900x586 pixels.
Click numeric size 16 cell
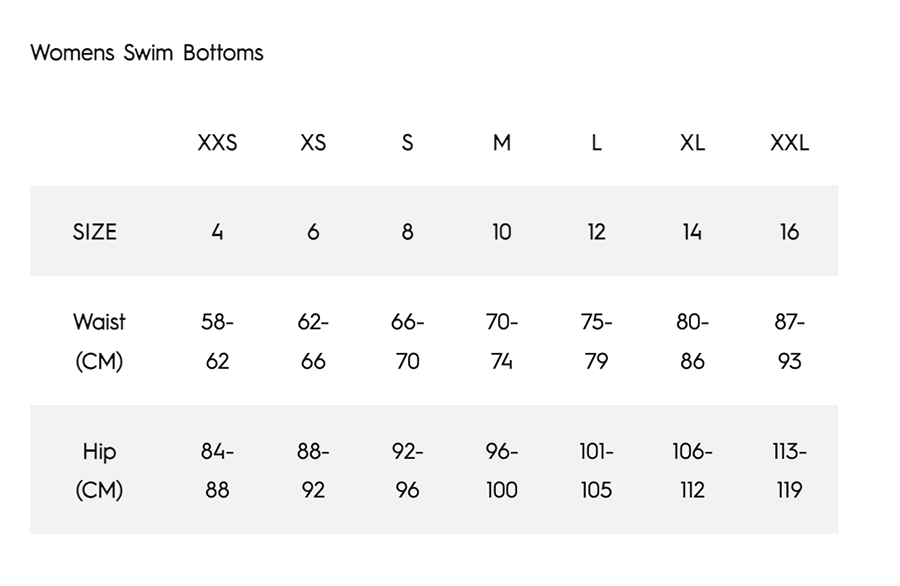click(x=789, y=232)
